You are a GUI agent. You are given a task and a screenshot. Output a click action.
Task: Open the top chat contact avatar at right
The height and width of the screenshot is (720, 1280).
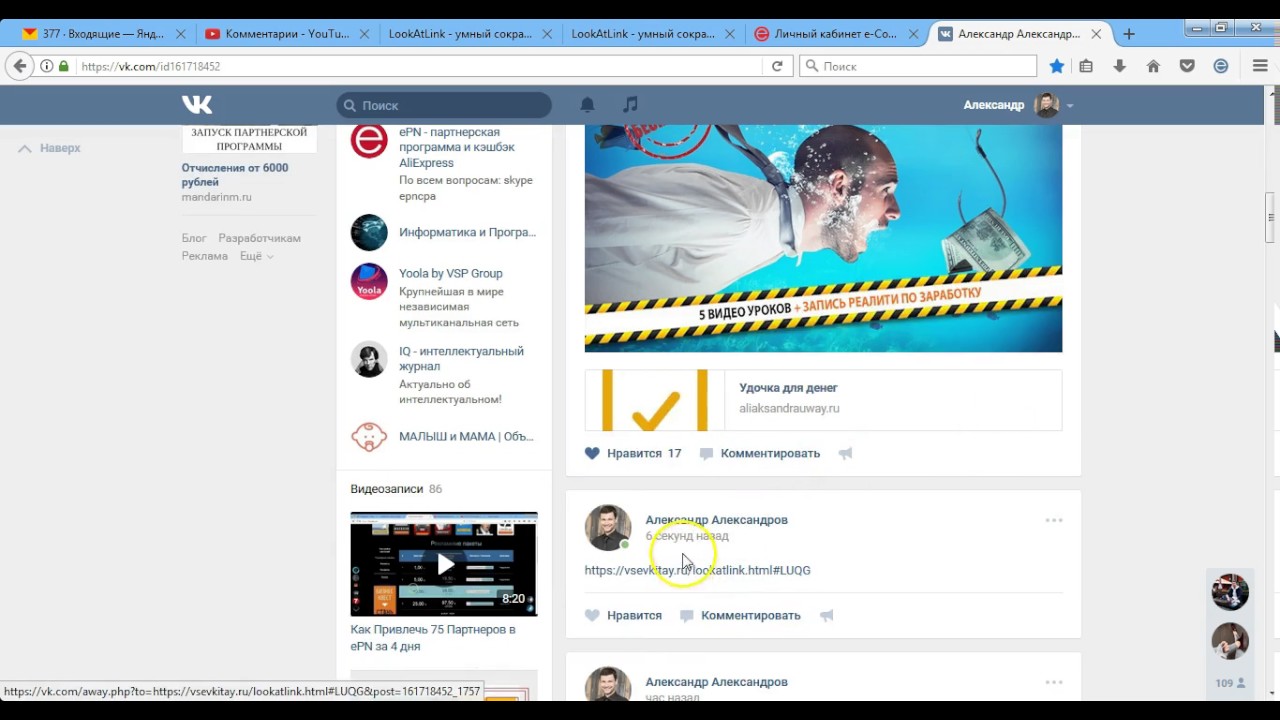[1230, 592]
